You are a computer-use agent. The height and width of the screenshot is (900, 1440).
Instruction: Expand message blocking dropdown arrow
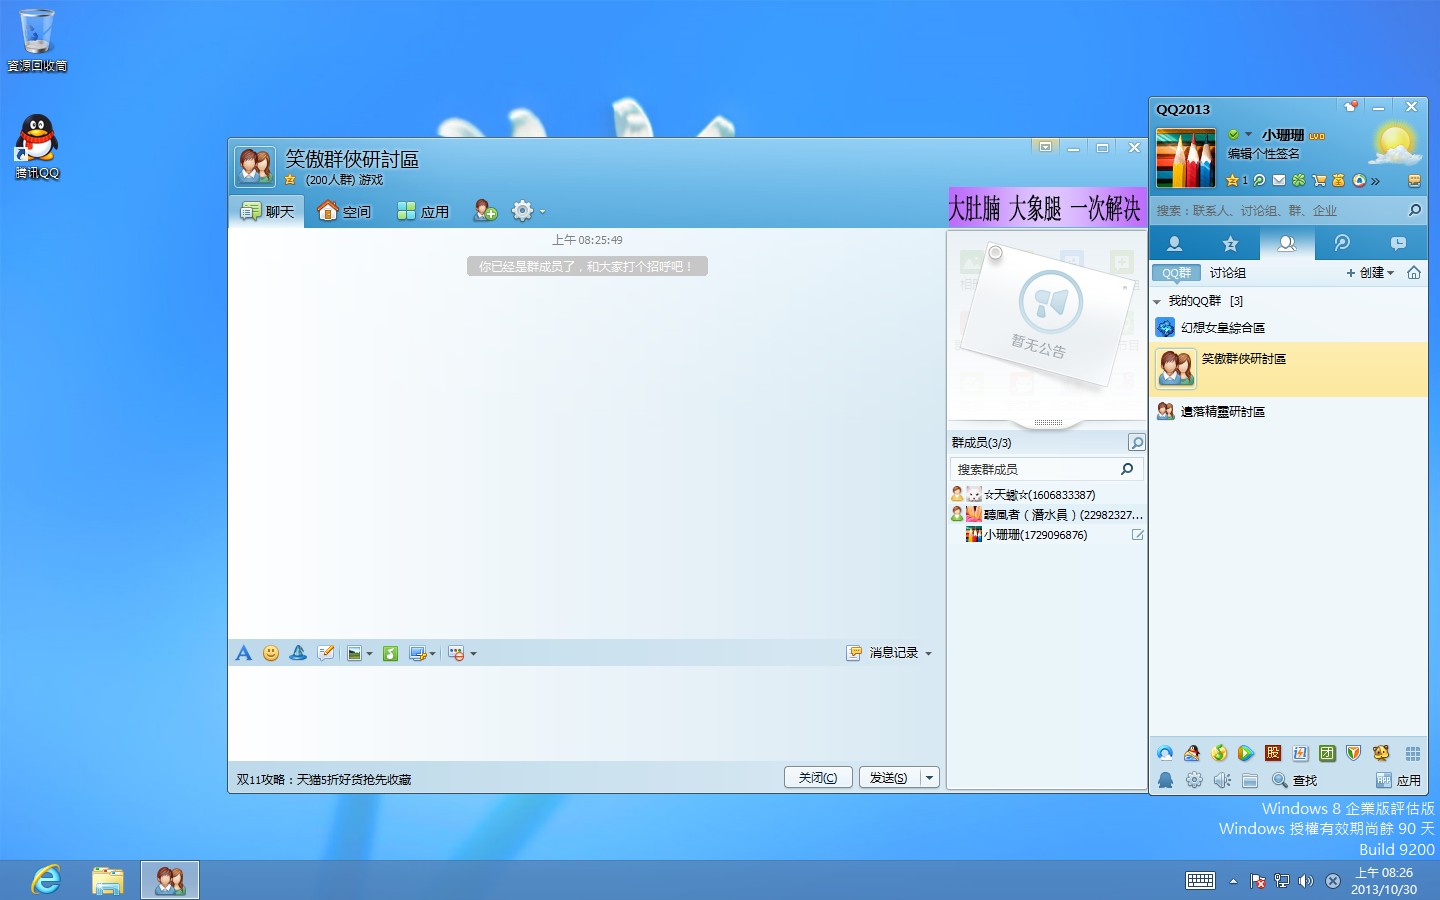click(x=473, y=654)
